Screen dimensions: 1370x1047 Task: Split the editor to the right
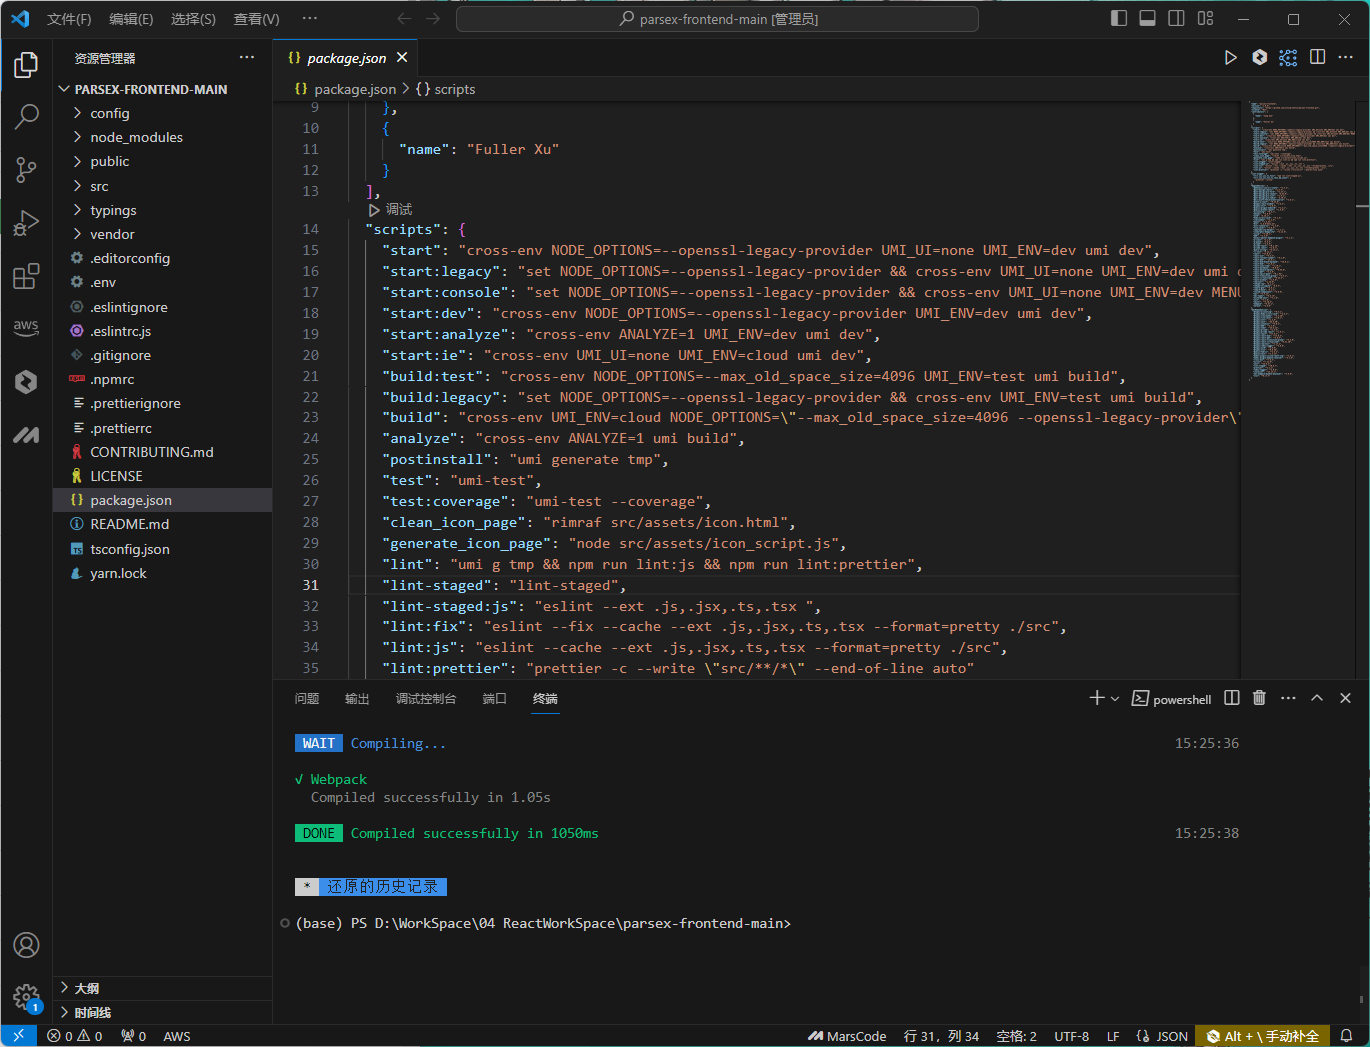click(x=1318, y=58)
